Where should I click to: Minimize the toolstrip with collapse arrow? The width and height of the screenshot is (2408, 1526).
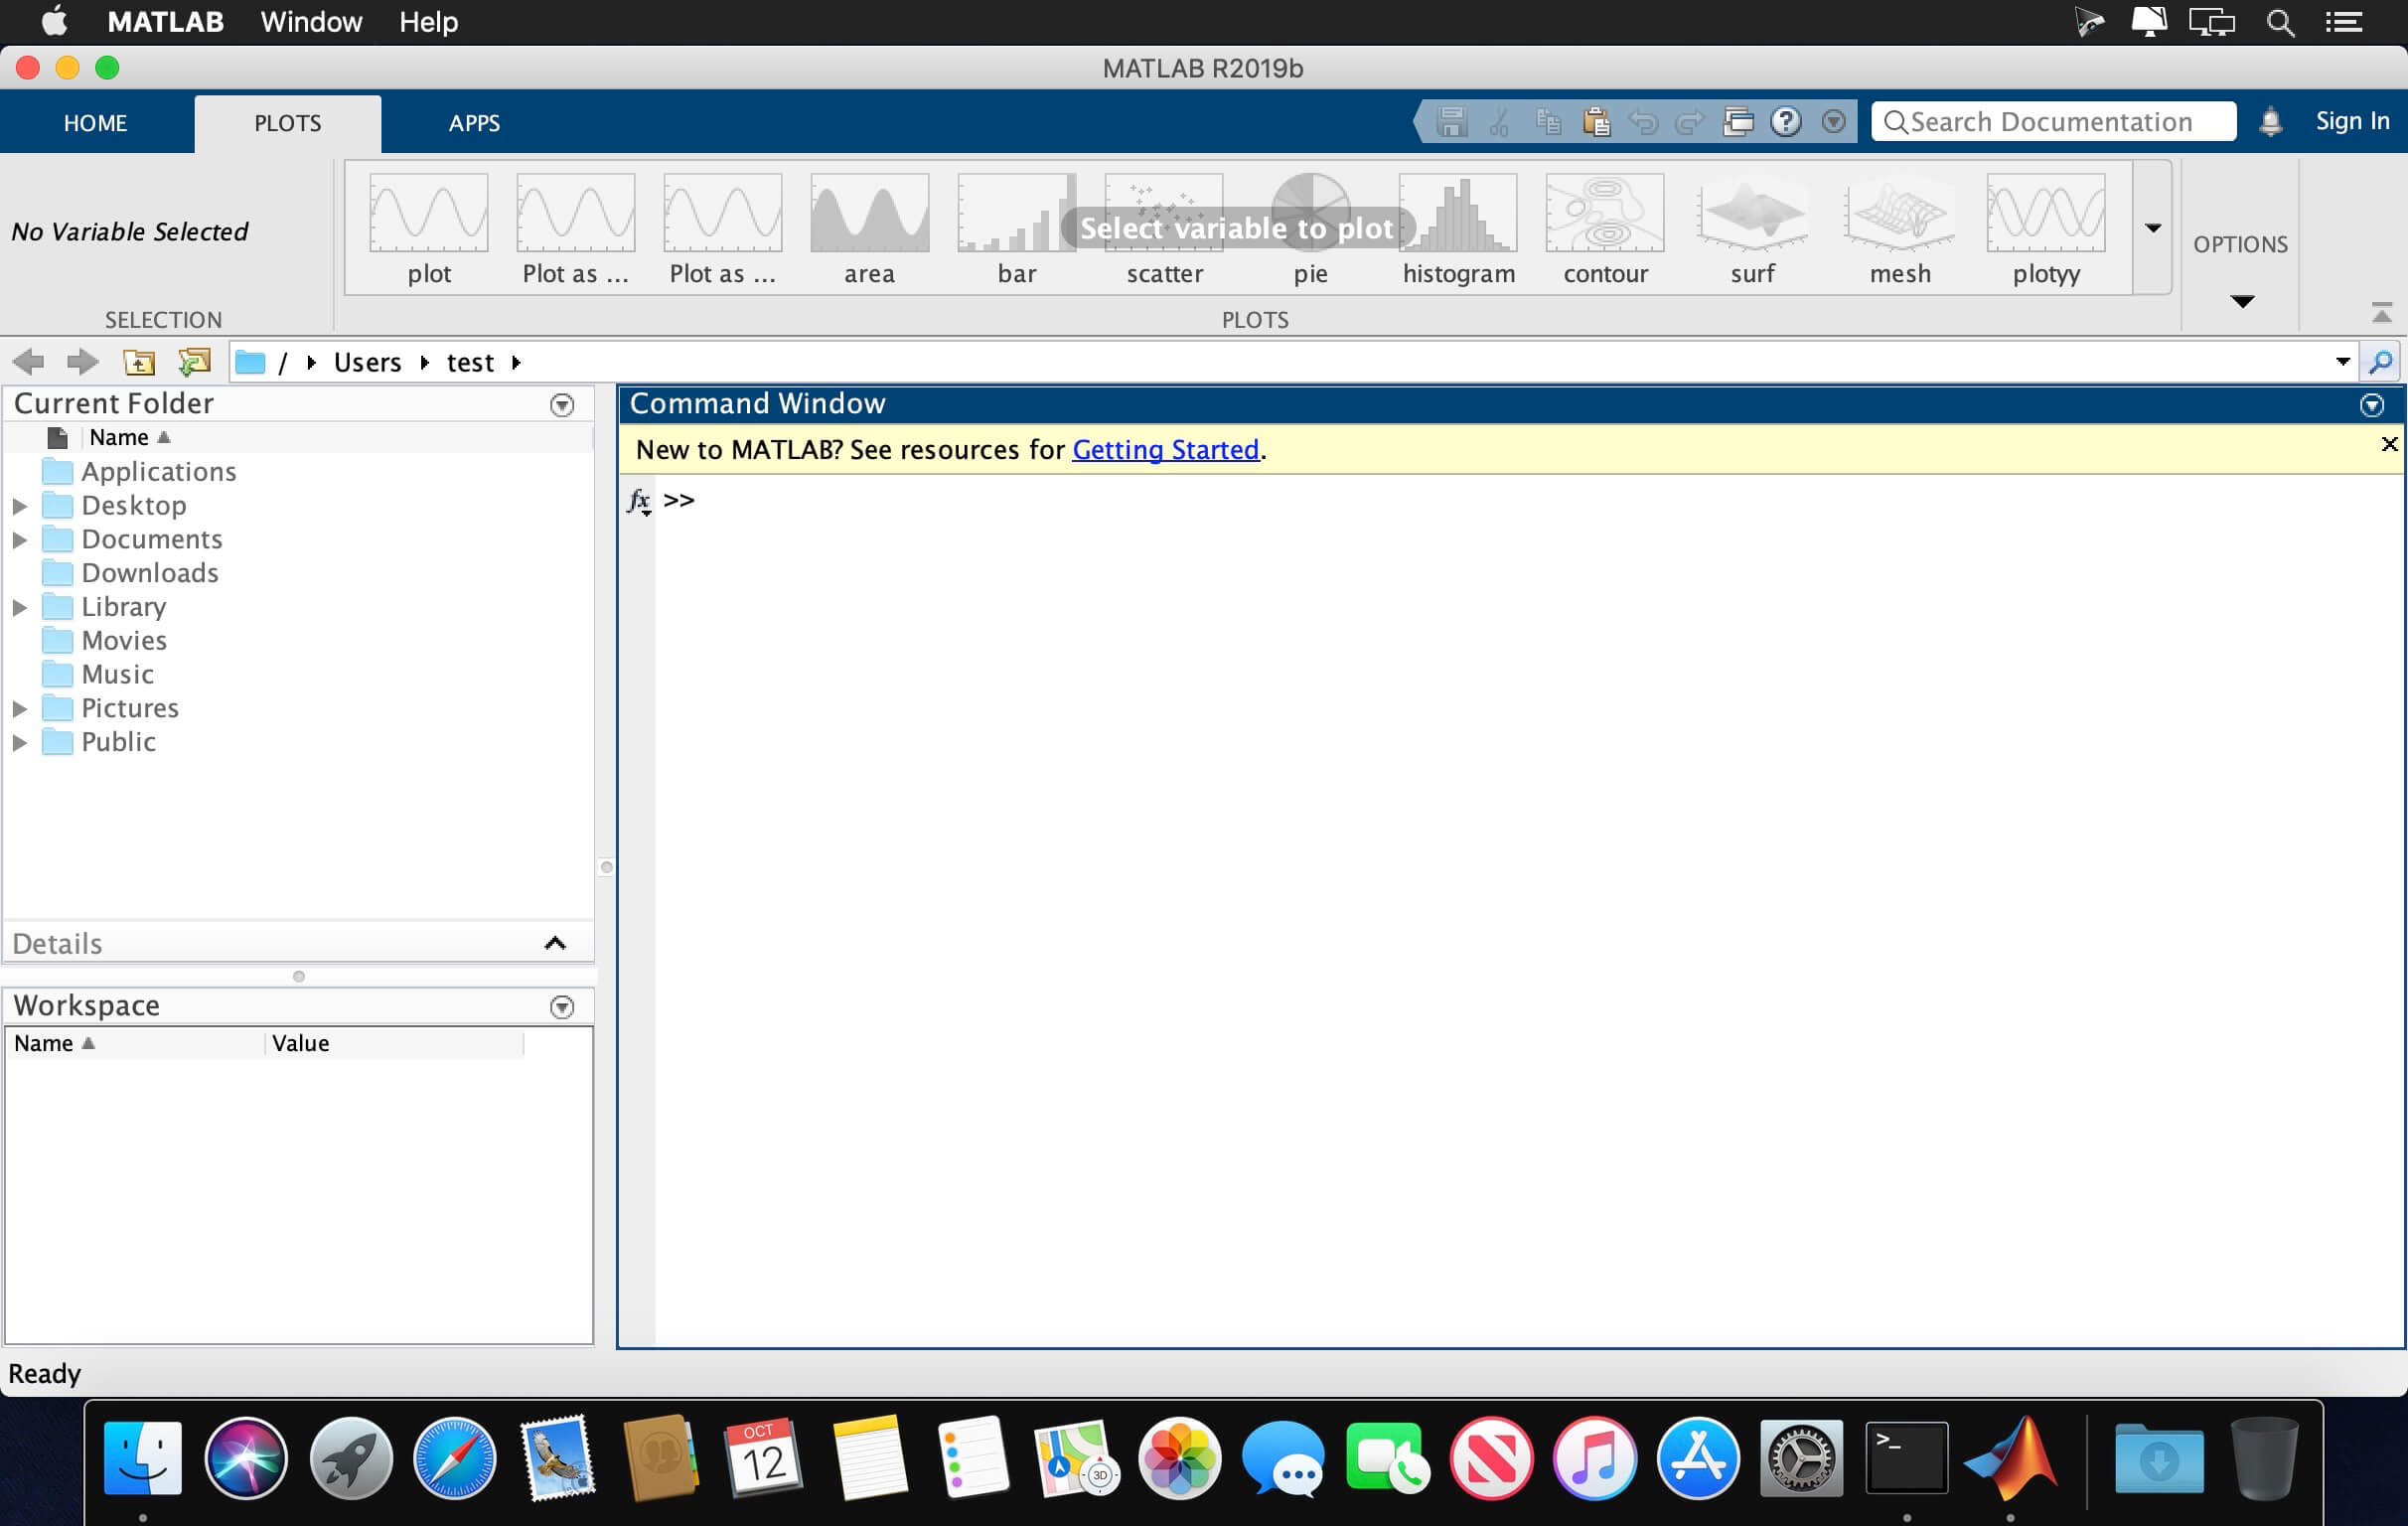pyautogui.click(x=2381, y=313)
